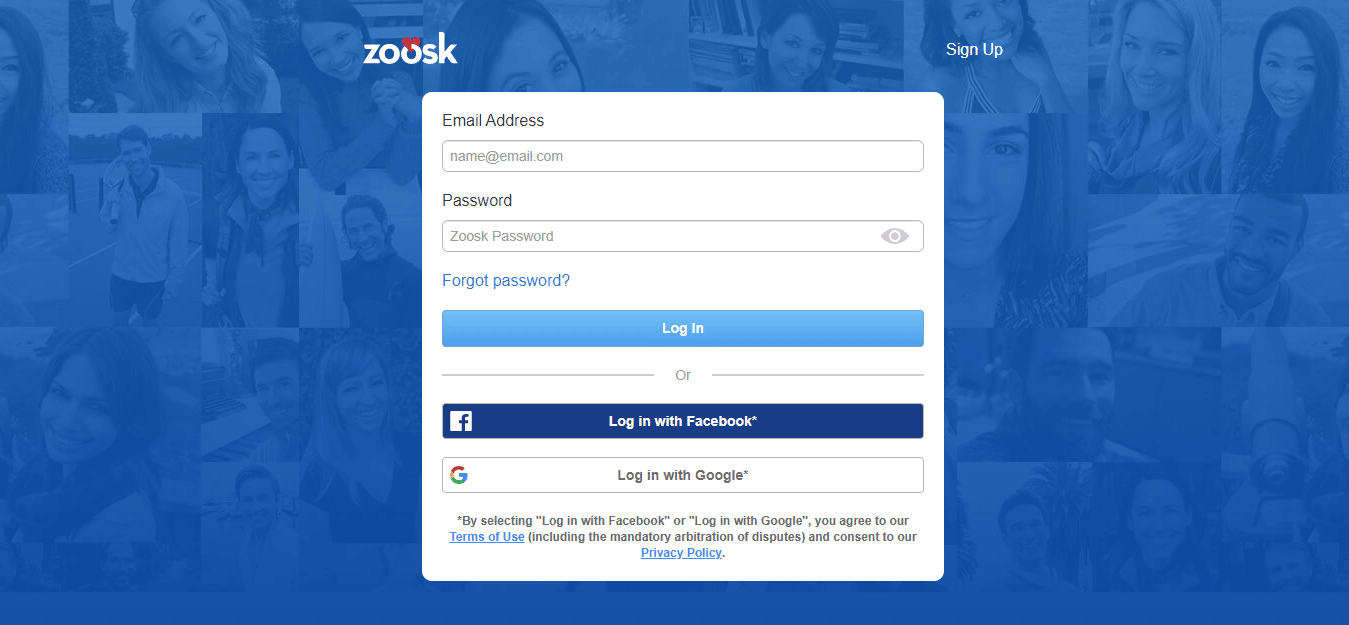Submit with the blue Log In button
The image size is (1349, 625).
click(x=683, y=328)
